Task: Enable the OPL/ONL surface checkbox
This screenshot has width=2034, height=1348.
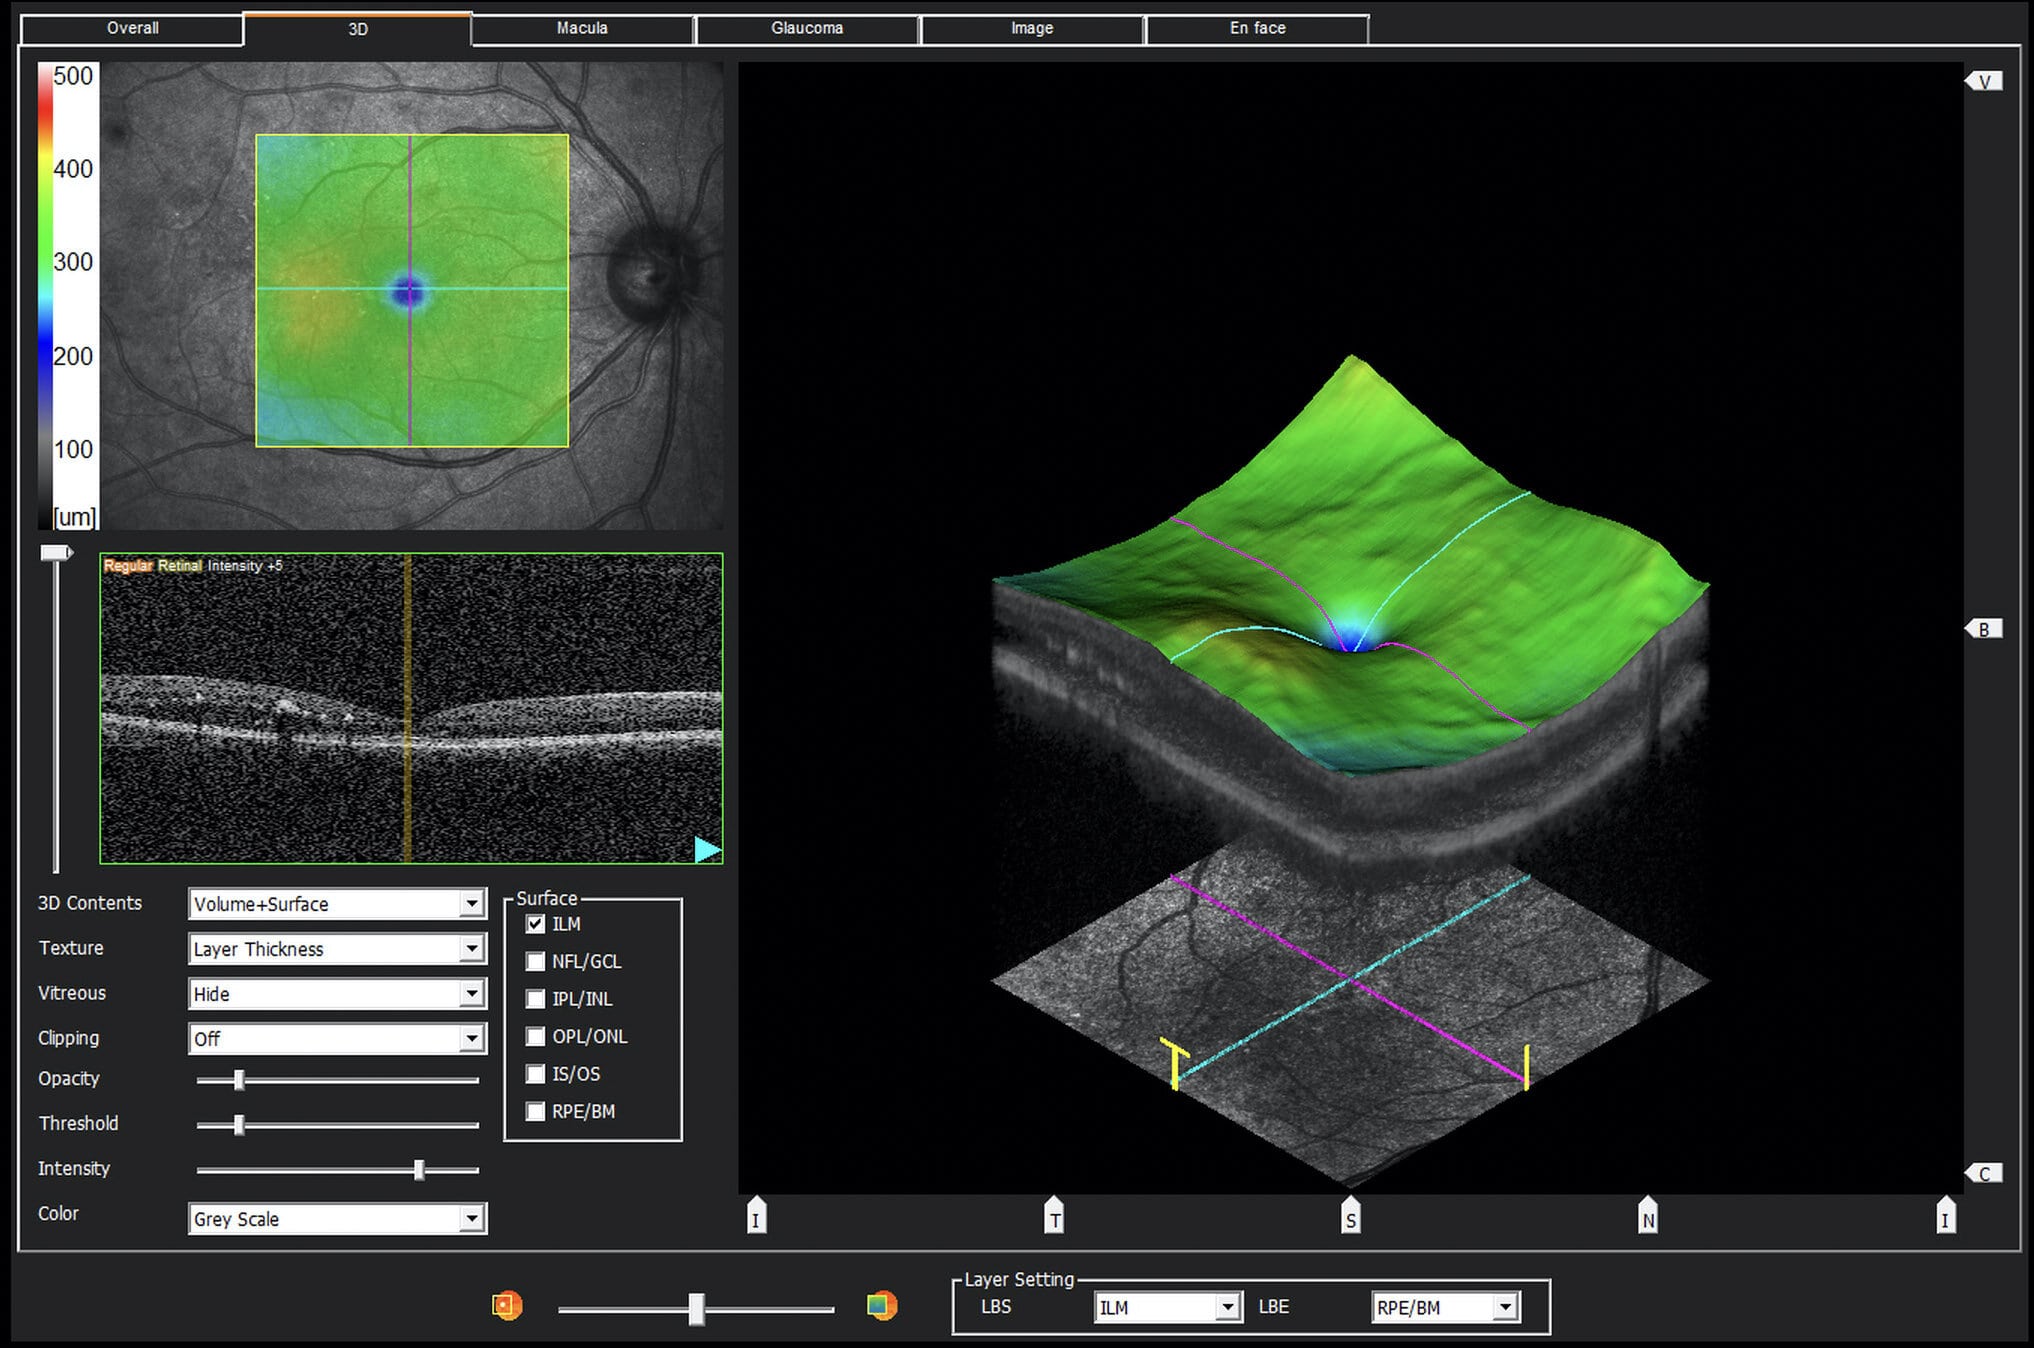Action: pos(536,1036)
